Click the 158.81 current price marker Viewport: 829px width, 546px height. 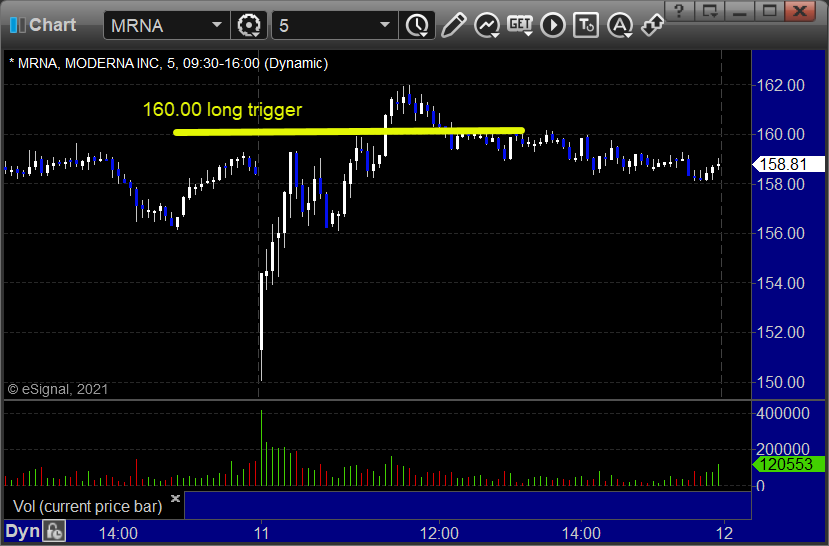(x=788, y=164)
